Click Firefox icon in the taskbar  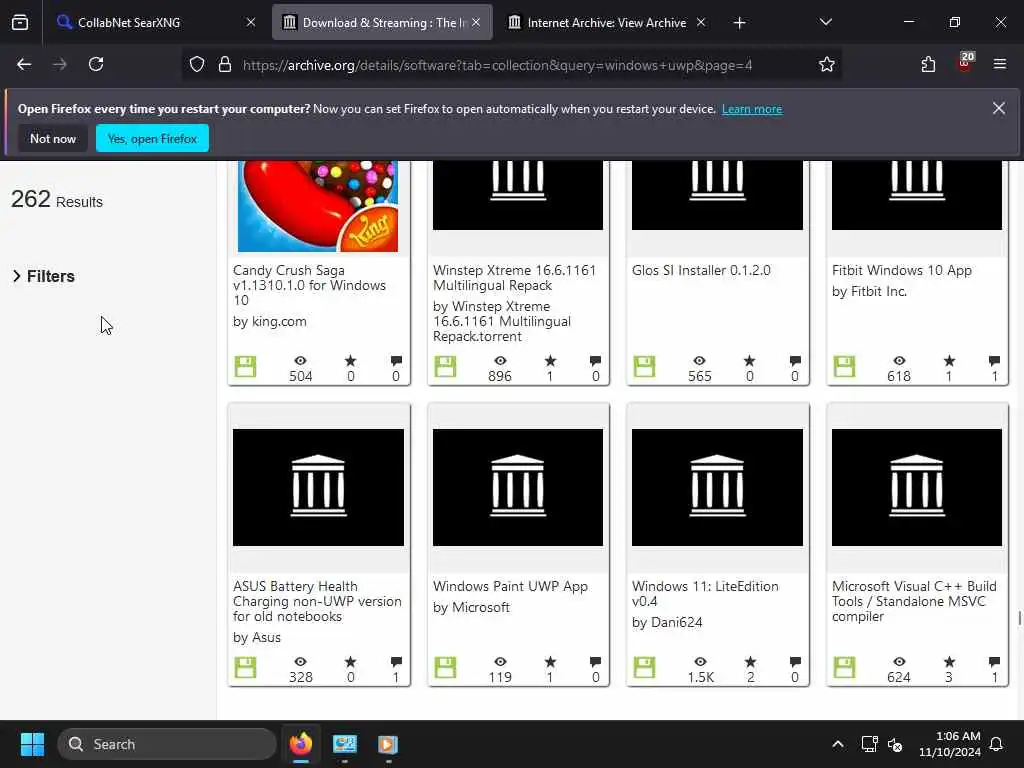tap(300, 744)
